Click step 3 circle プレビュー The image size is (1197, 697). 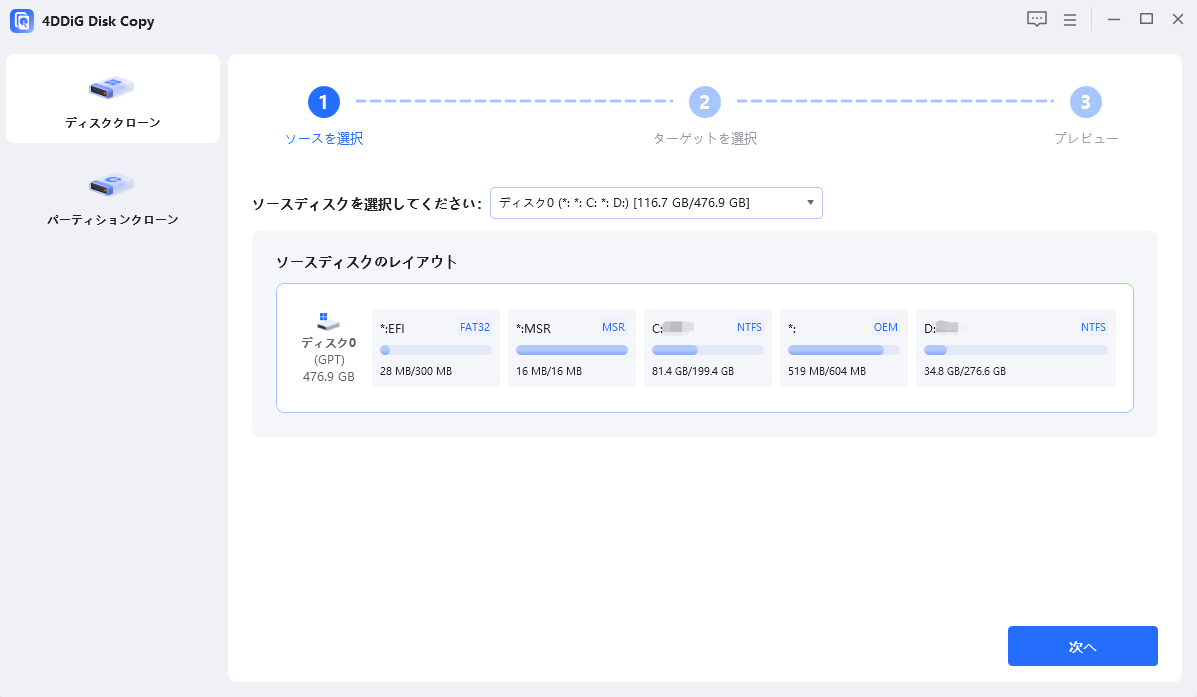(1085, 101)
